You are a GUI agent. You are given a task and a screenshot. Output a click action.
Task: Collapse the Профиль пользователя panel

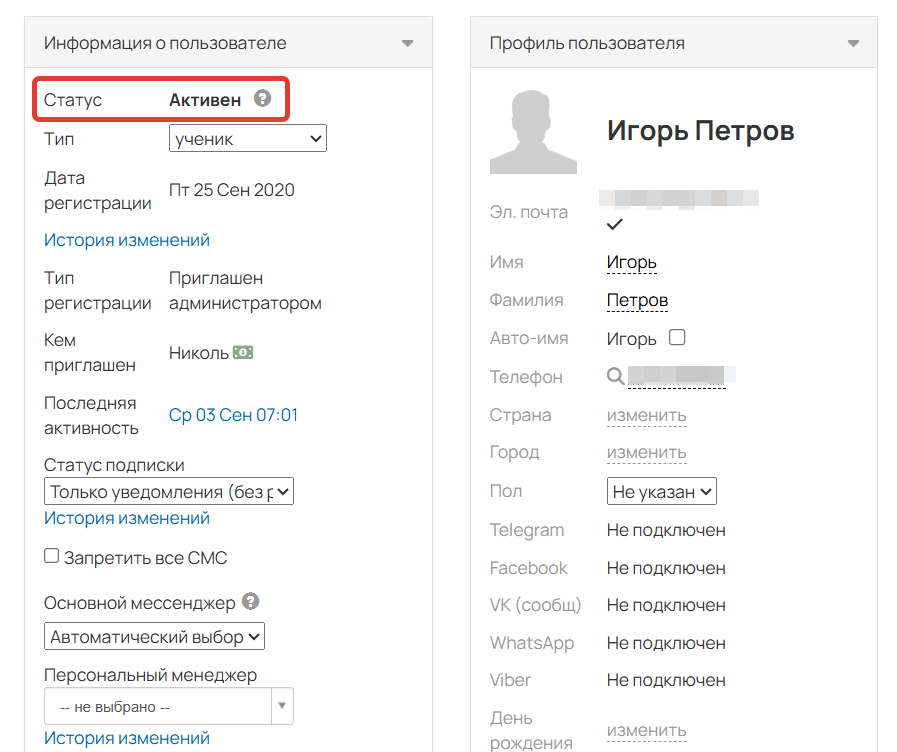pyautogui.click(x=853, y=43)
